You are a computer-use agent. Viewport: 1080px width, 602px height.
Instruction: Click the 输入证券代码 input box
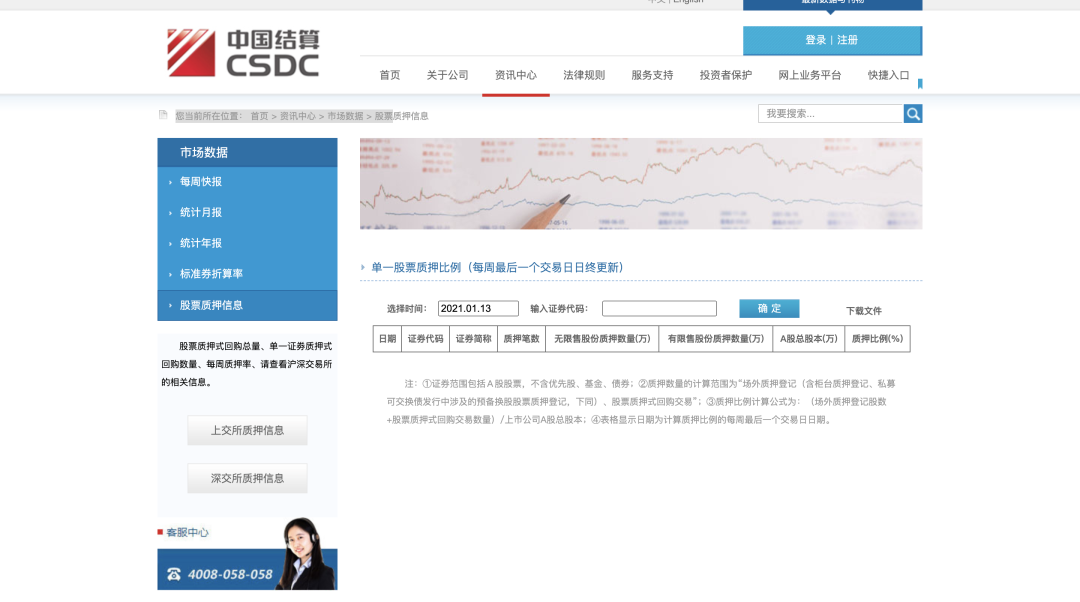pyautogui.click(x=659, y=308)
